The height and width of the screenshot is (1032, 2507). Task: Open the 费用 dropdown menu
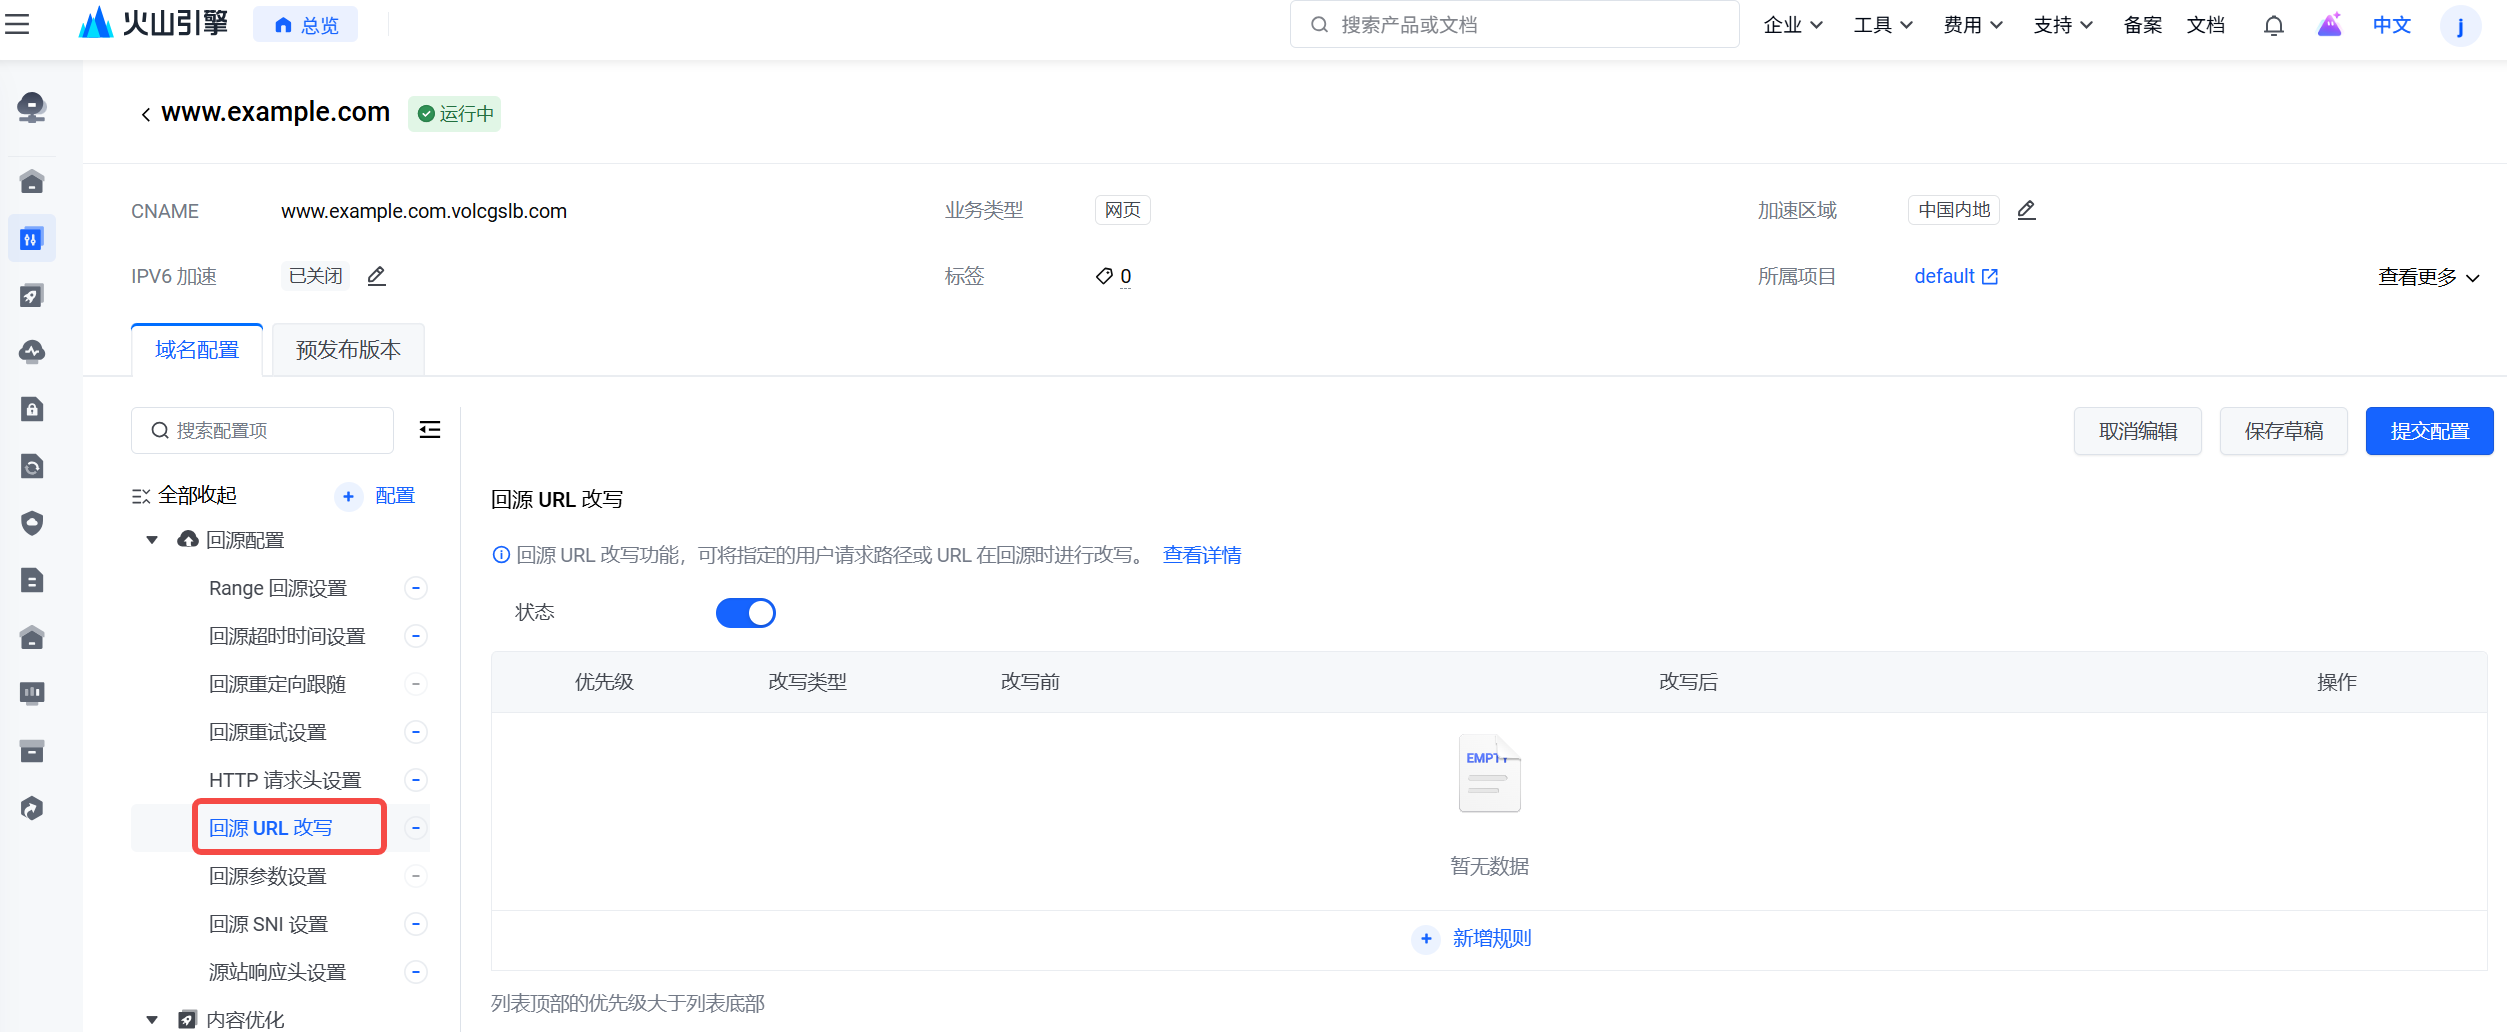[x=1972, y=25]
